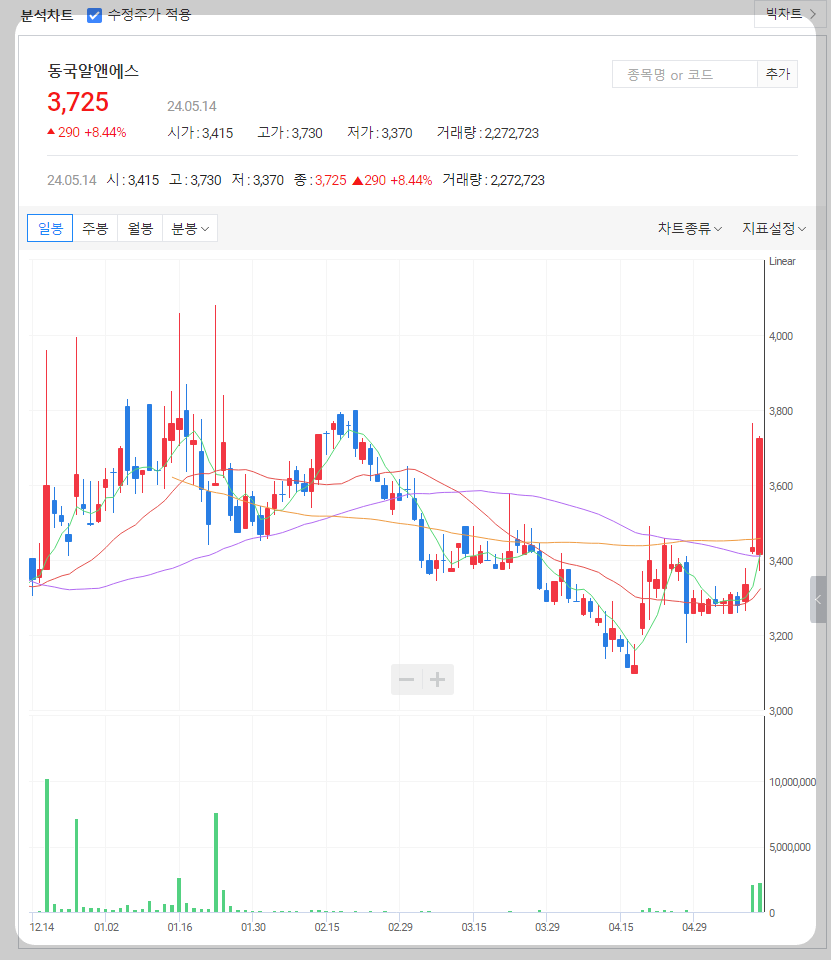
Task: Click the 24.05.14 date beside price
Action: click(x=192, y=106)
